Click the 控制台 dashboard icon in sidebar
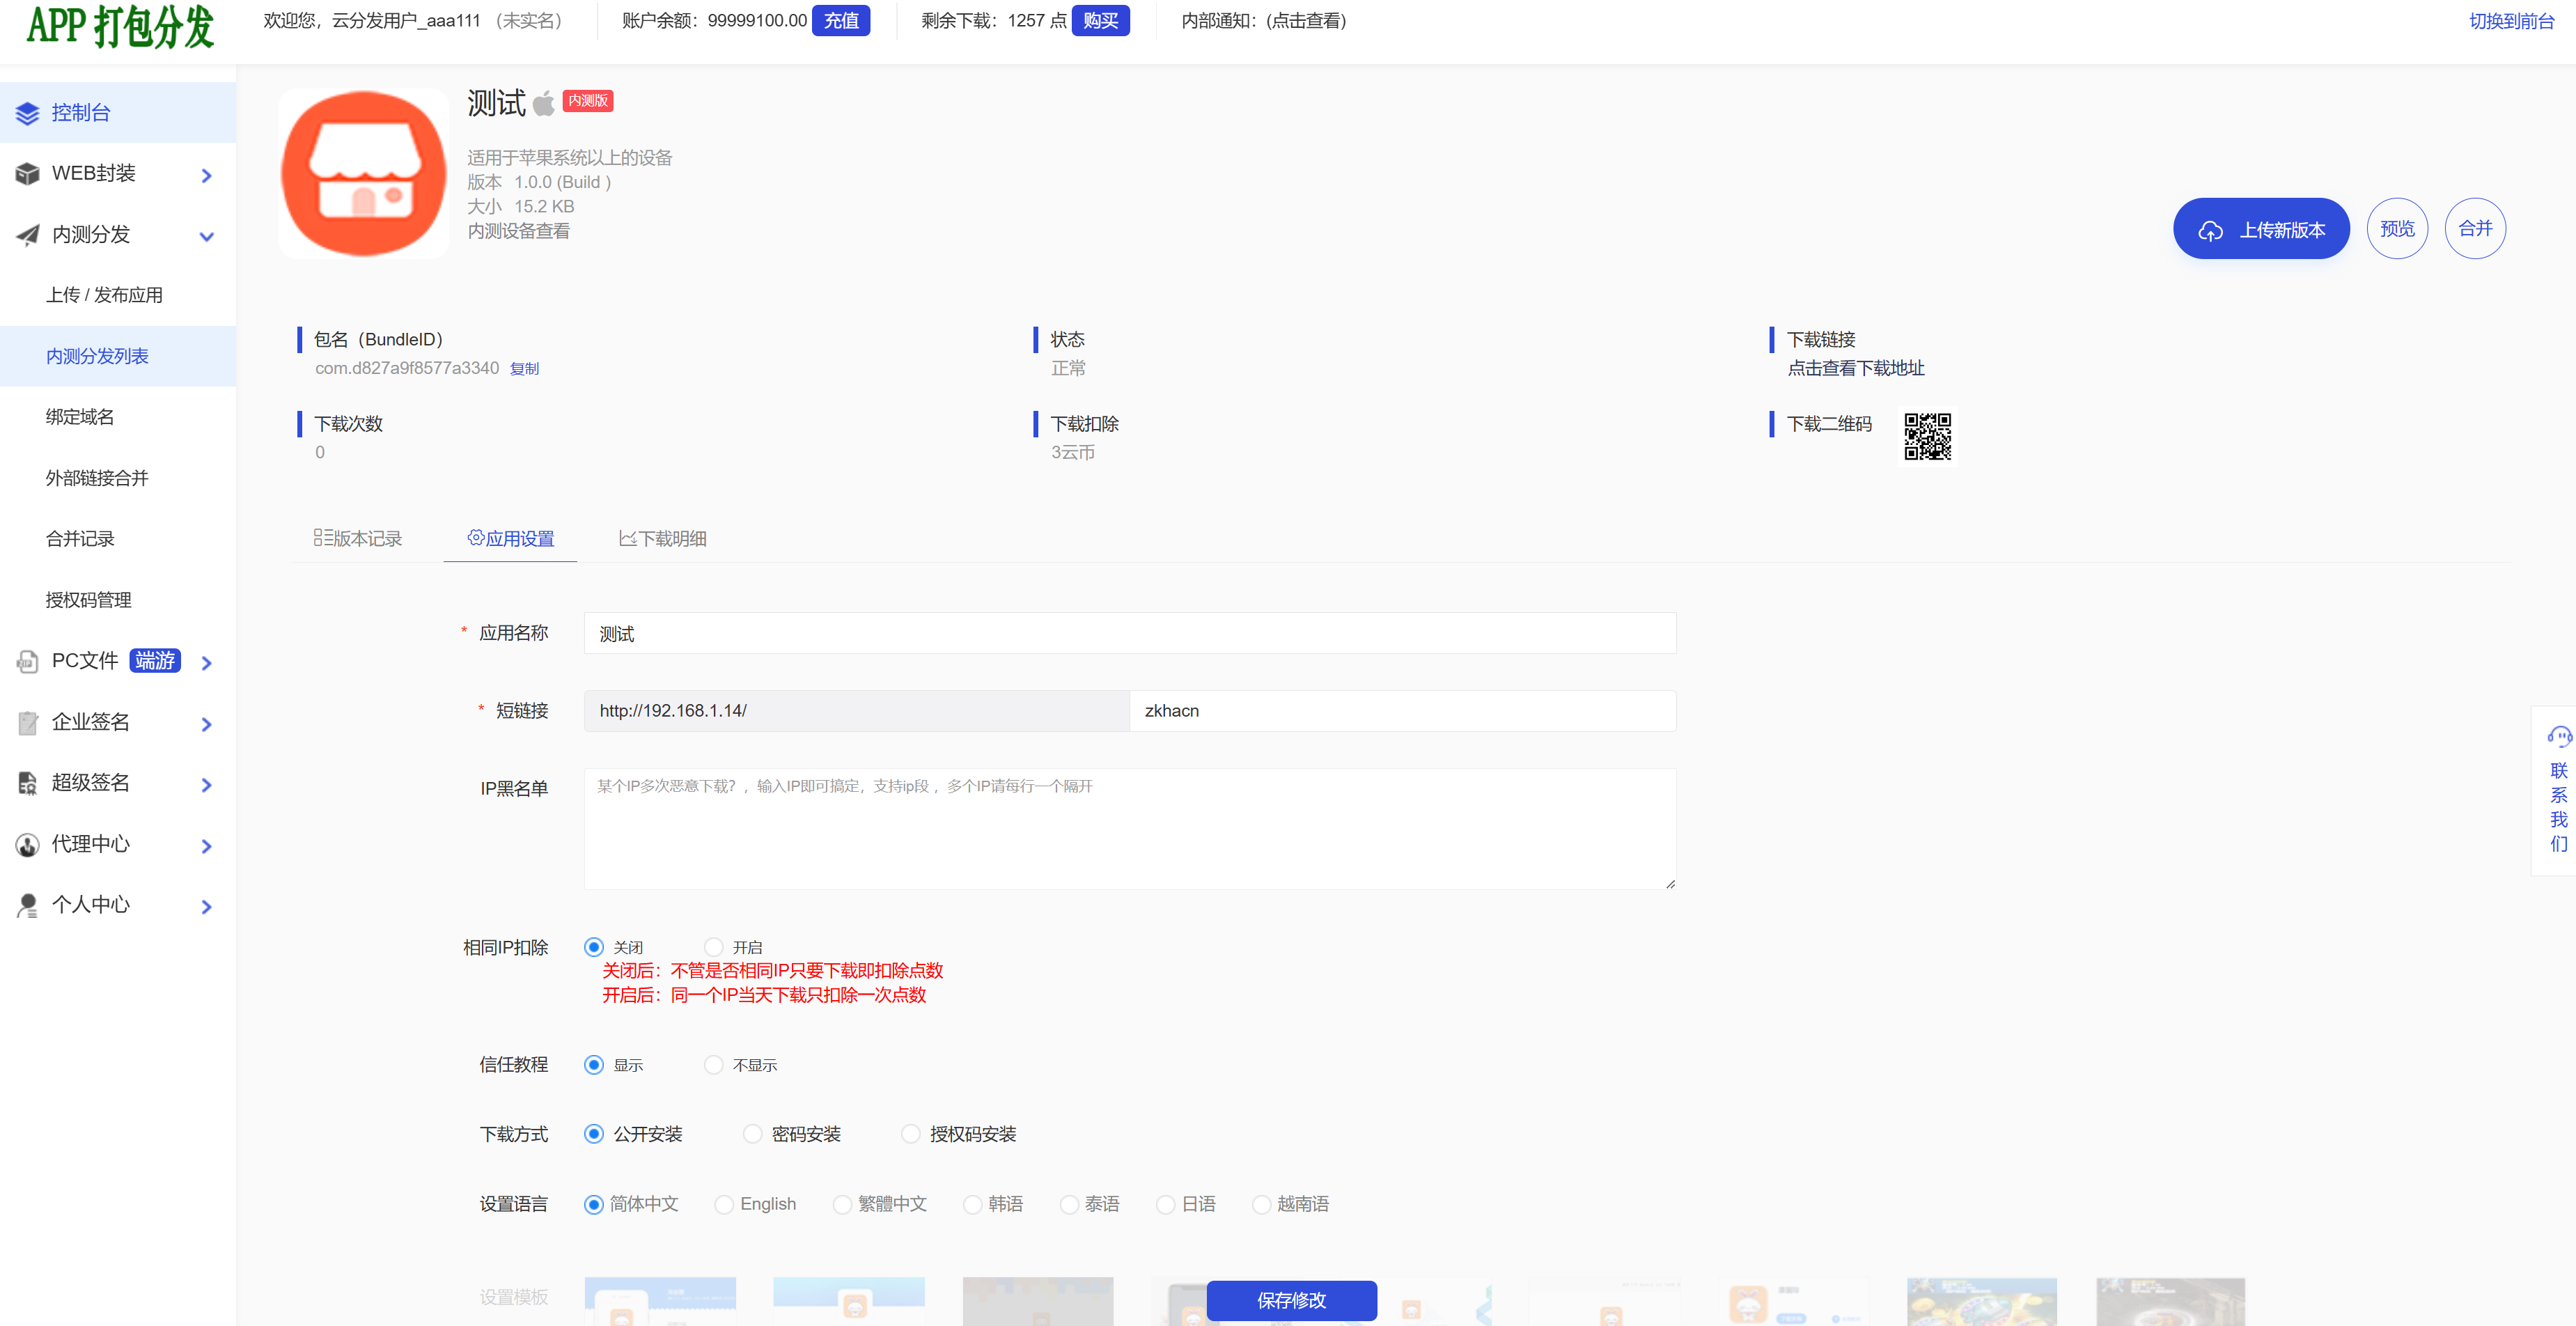Viewport: 2576px width, 1326px height. pyautogui.click(x=27, y=113)
